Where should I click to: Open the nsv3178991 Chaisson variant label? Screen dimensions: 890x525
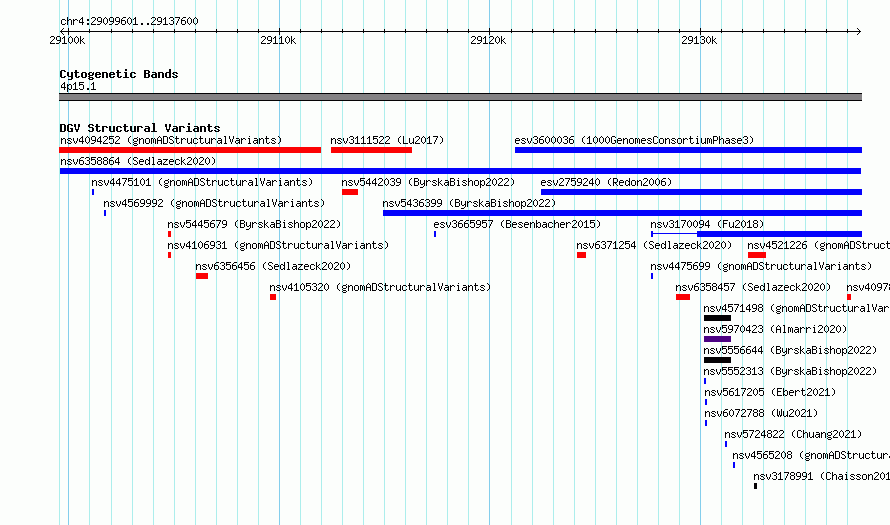pyautogui.click(x=821, y=476)
